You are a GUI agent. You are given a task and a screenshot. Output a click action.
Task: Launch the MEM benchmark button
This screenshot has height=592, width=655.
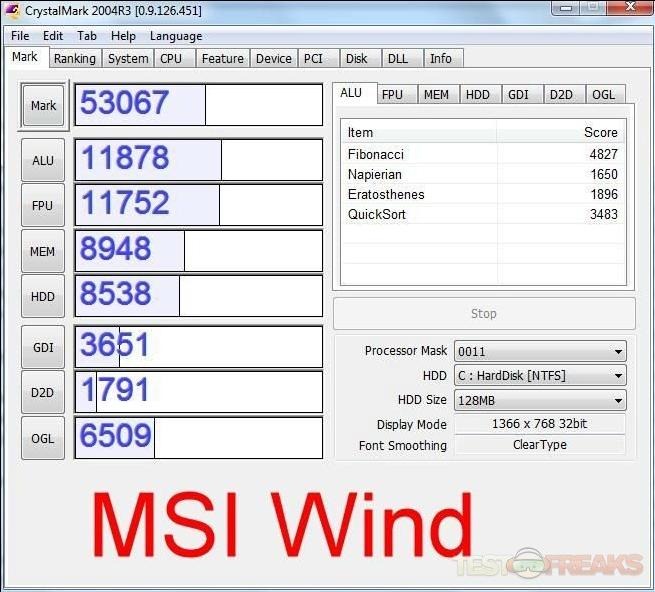[x=43, y=252]
